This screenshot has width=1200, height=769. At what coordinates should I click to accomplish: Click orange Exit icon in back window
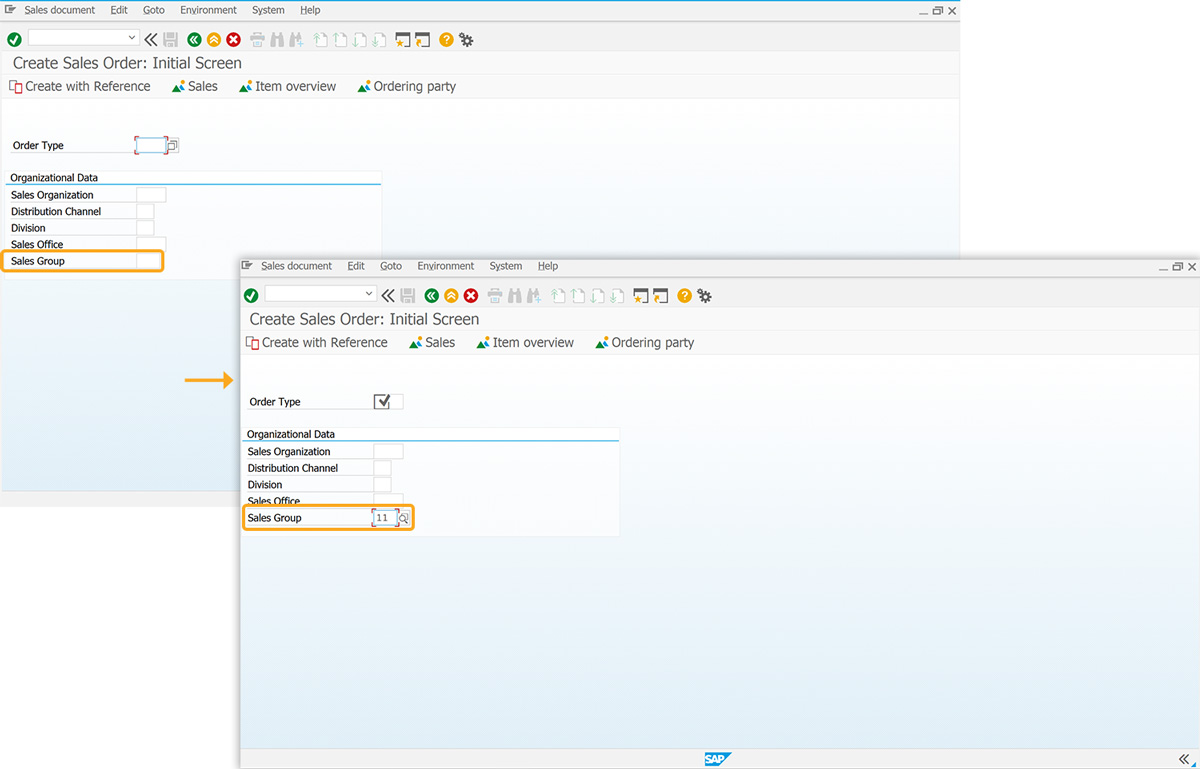tap(214, 40)
